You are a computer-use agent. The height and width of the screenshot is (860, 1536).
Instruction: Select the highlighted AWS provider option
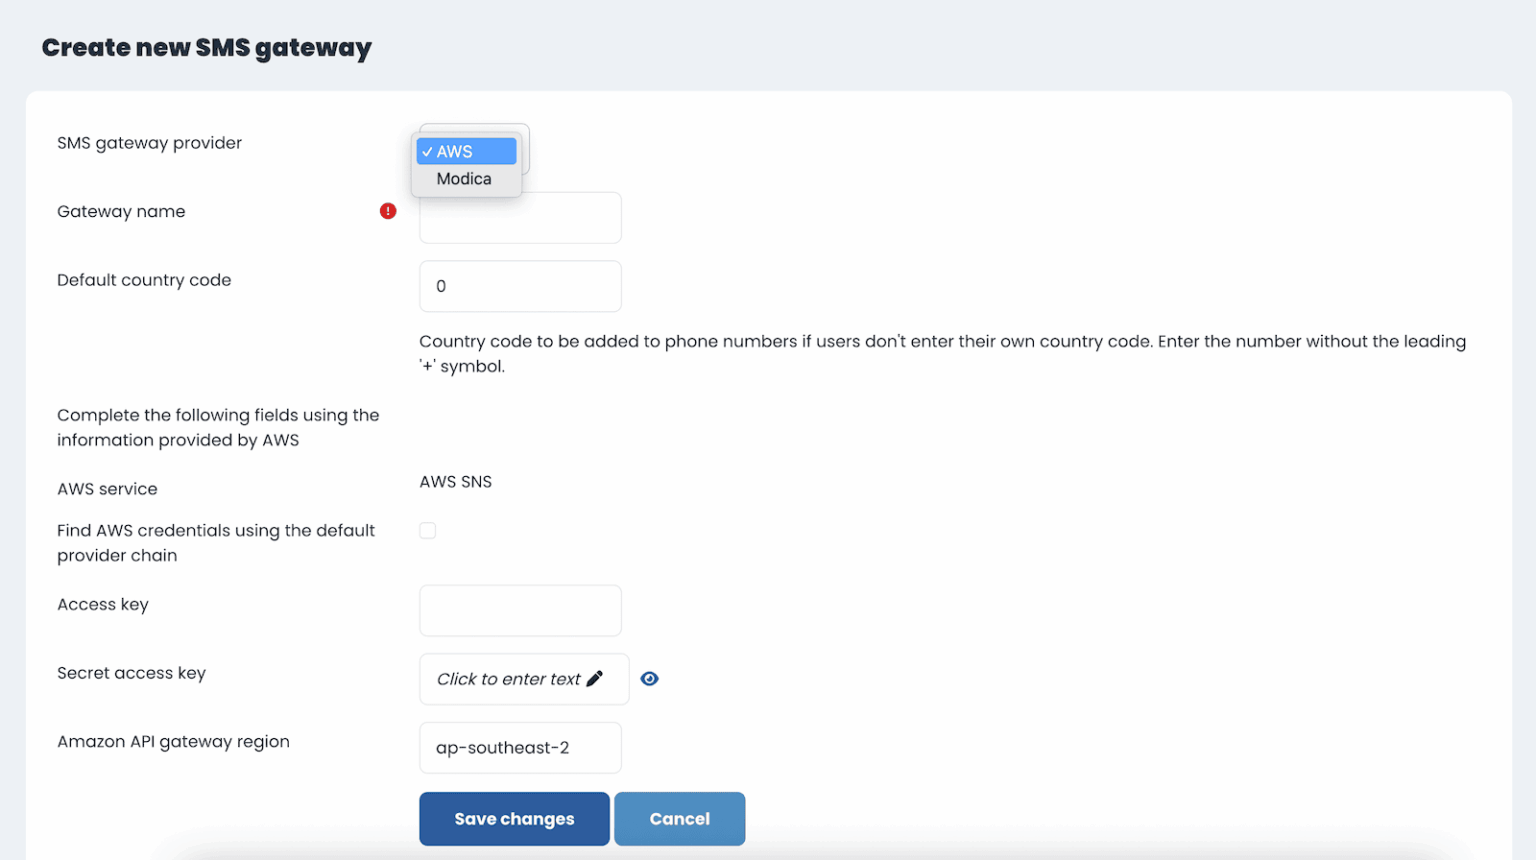pos(466,151)
